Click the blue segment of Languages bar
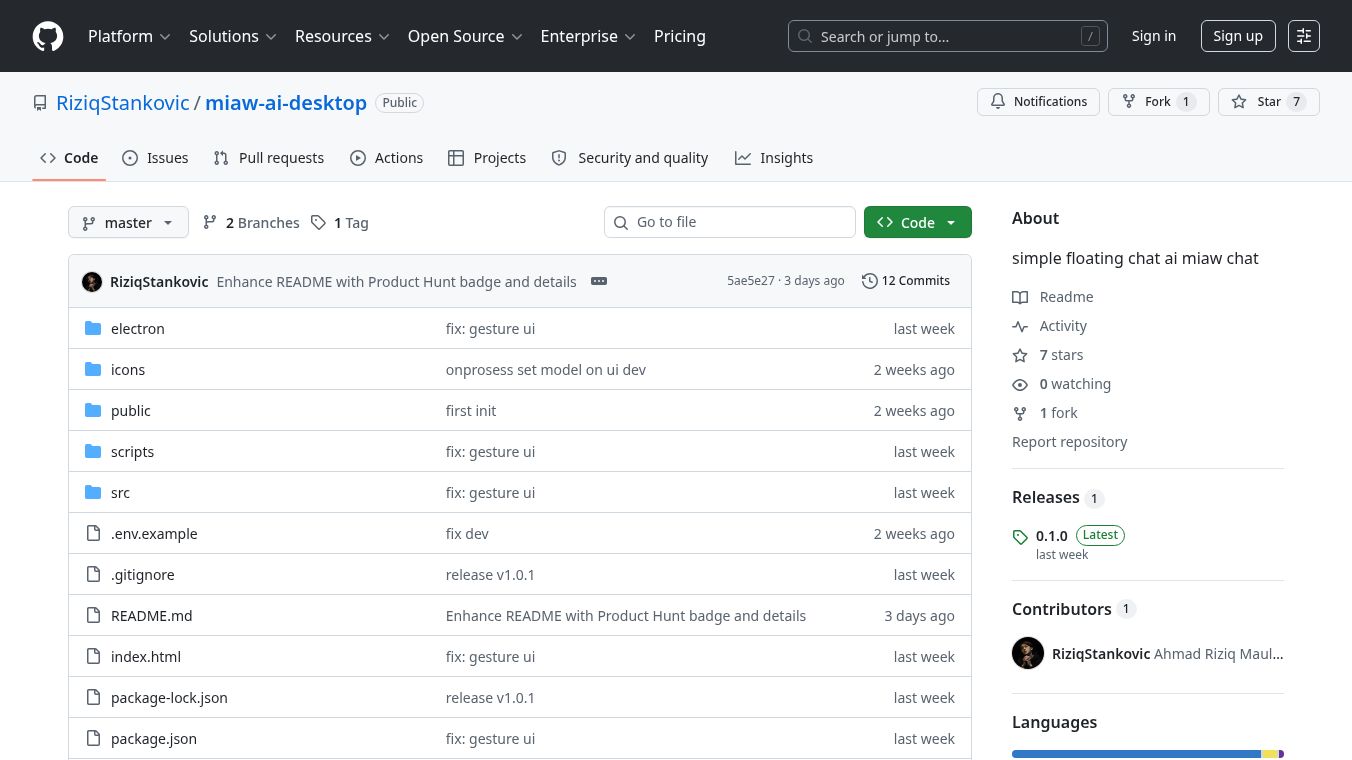This screenshot has height=760, width=1352. (1136, 754)
